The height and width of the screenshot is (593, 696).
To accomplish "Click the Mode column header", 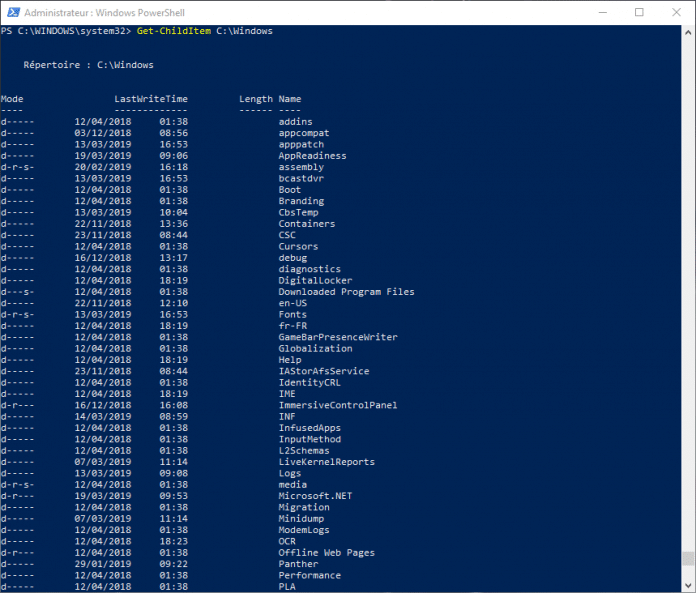I will point(12,99).
